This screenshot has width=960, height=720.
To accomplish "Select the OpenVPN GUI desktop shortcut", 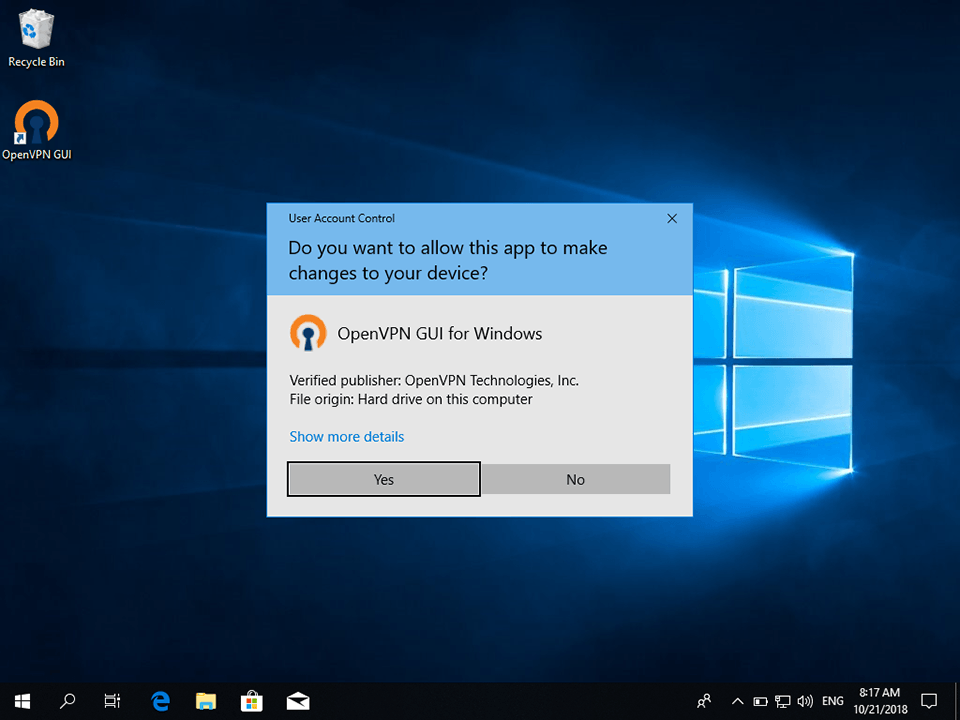I will 37,130.
